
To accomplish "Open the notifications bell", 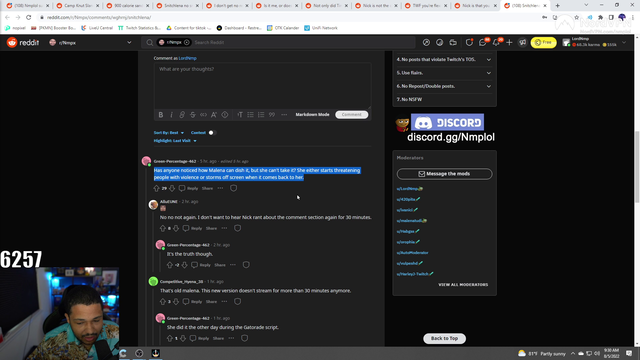I will click(496, 42).
